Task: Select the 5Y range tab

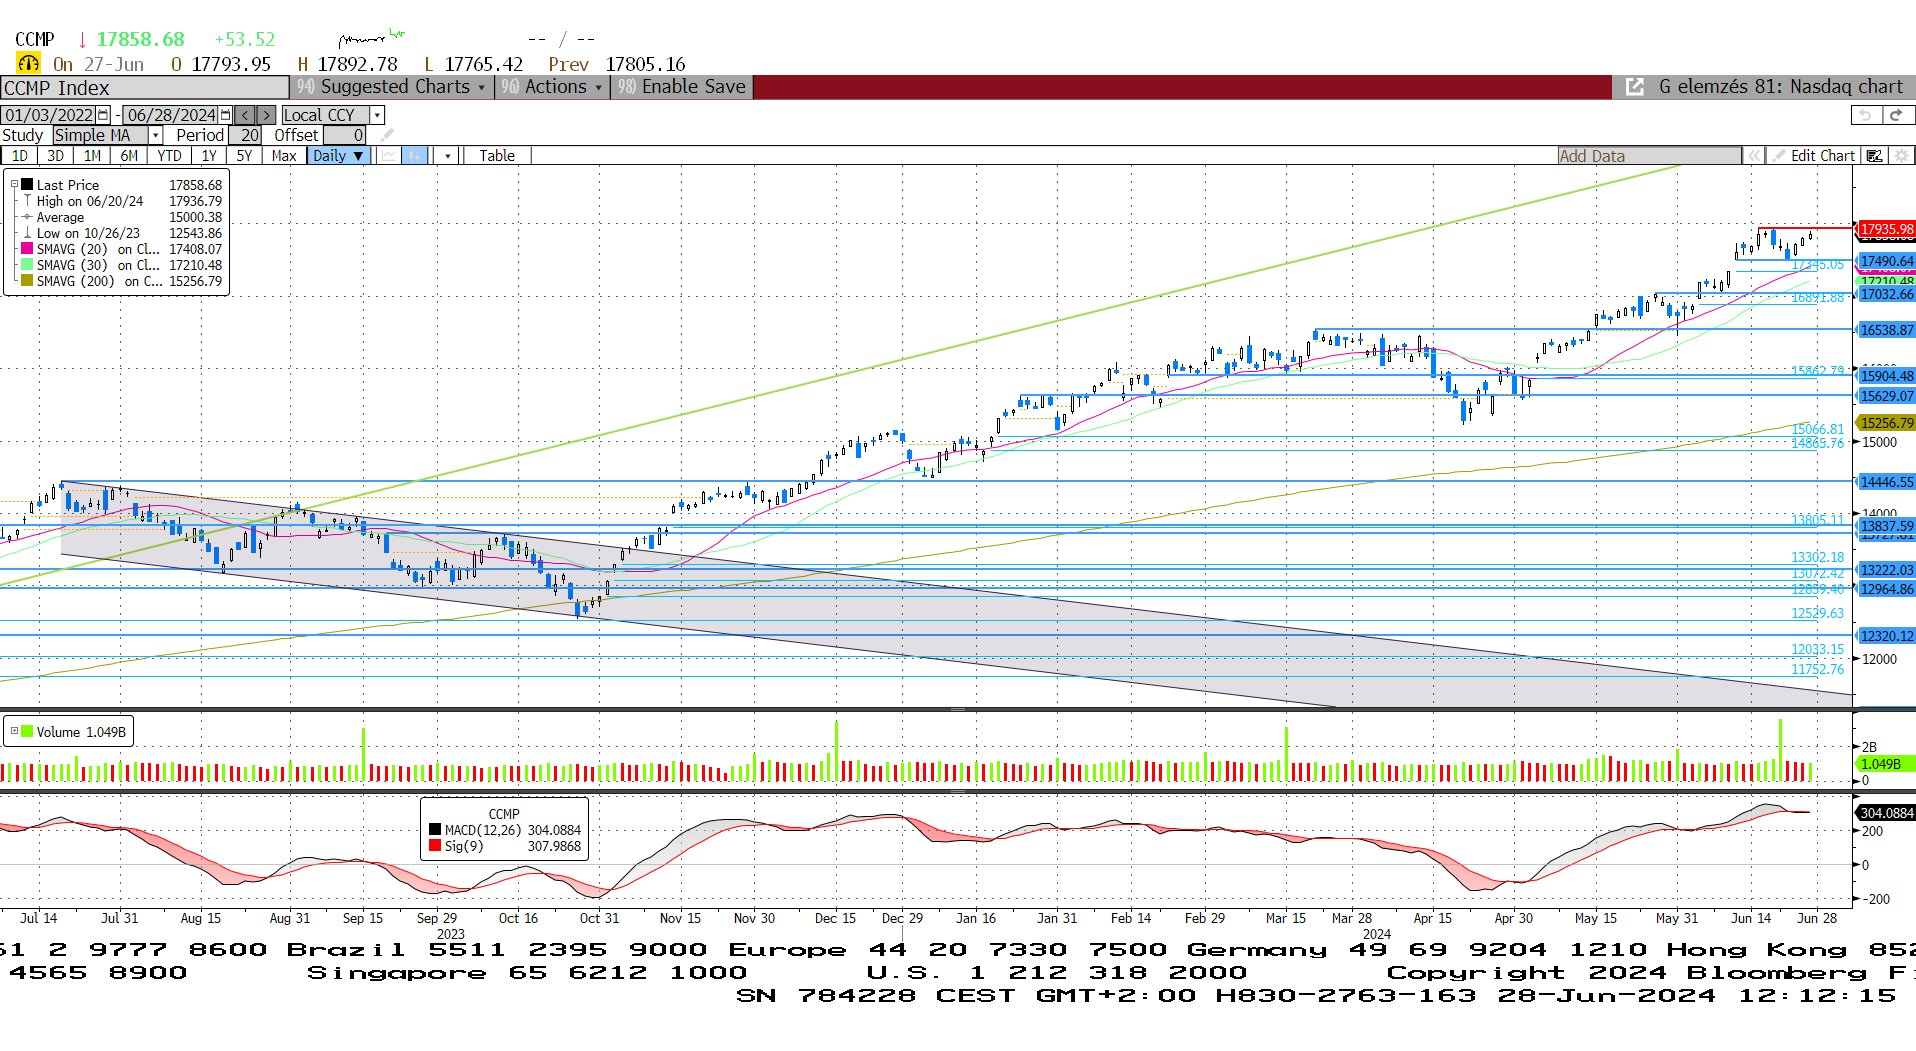Action: coord(244,155)
